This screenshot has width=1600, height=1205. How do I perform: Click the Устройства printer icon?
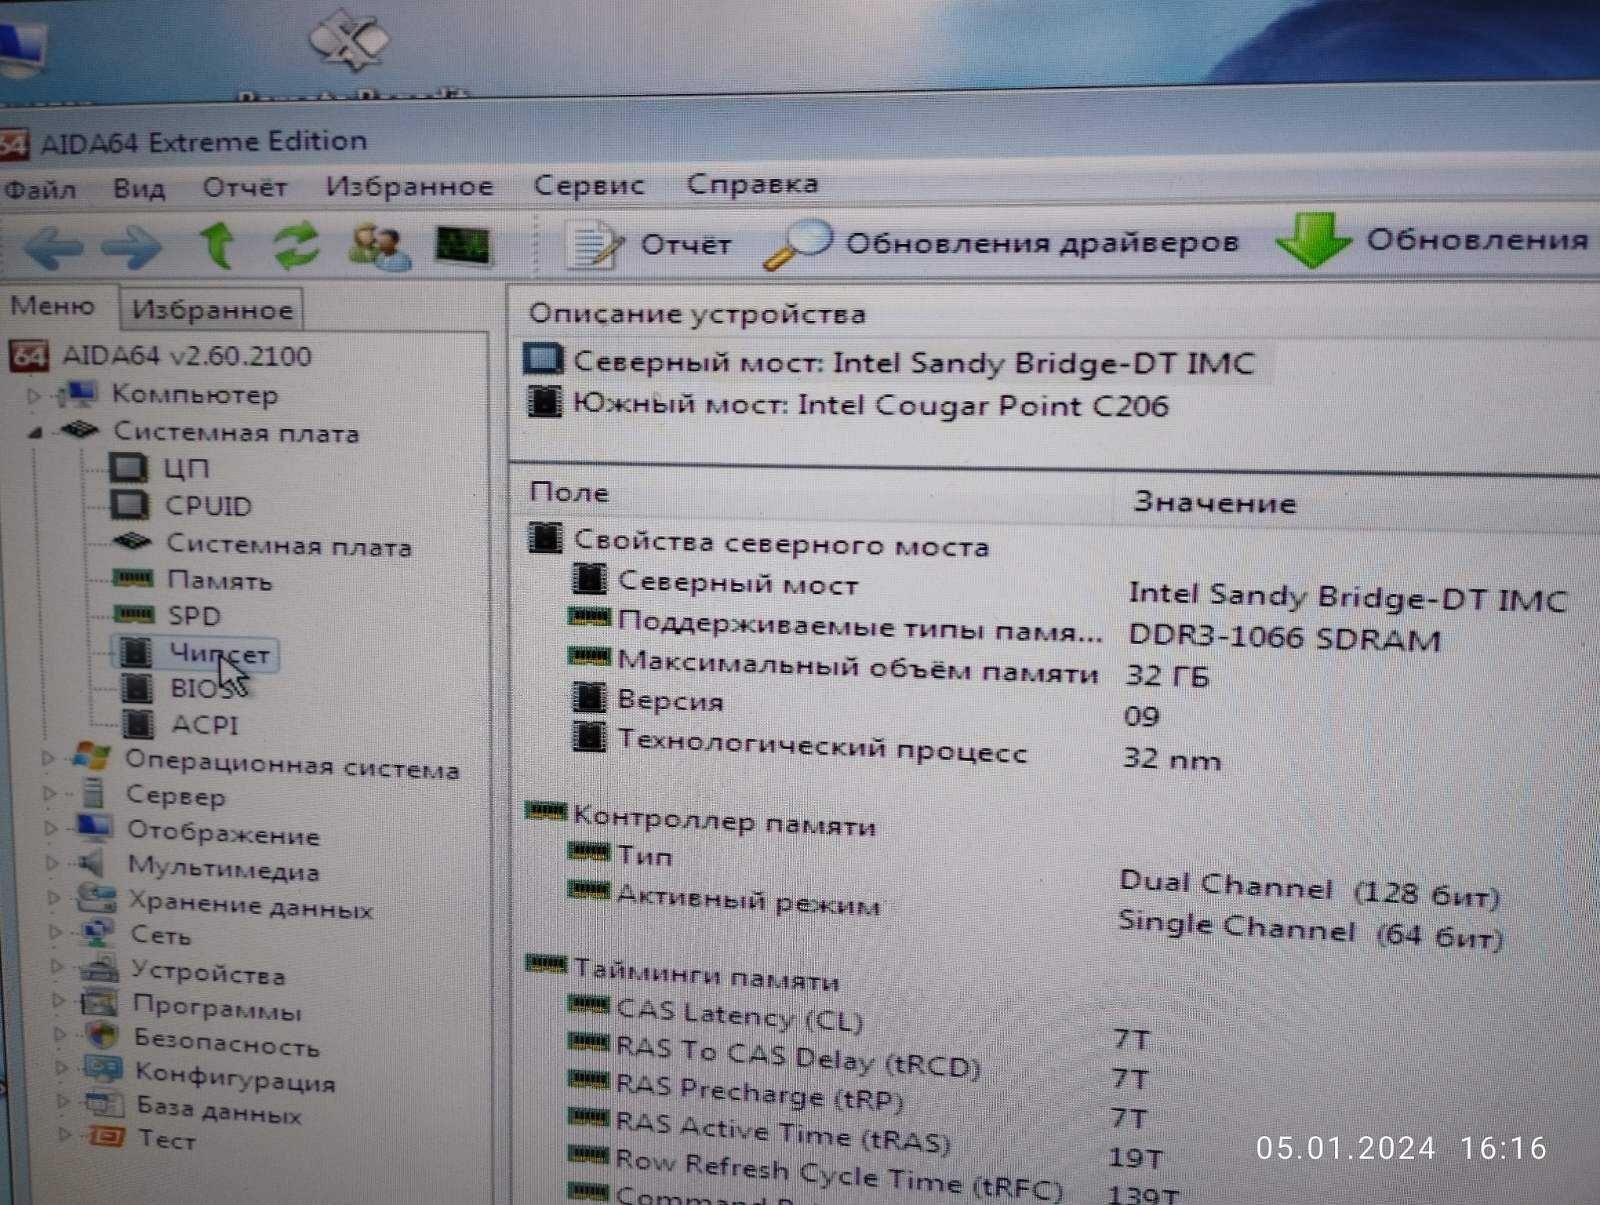[100, 968]
